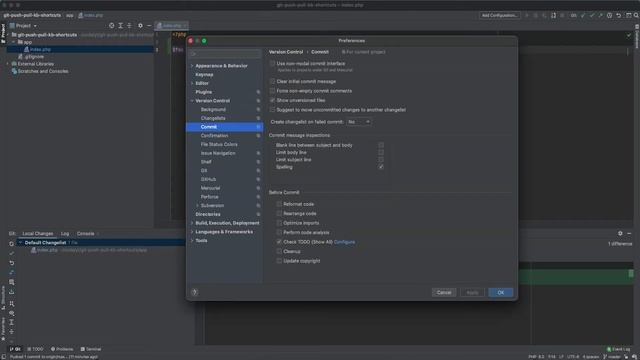
Task: Open the Project view dropdown
Action: click(24, 25)
